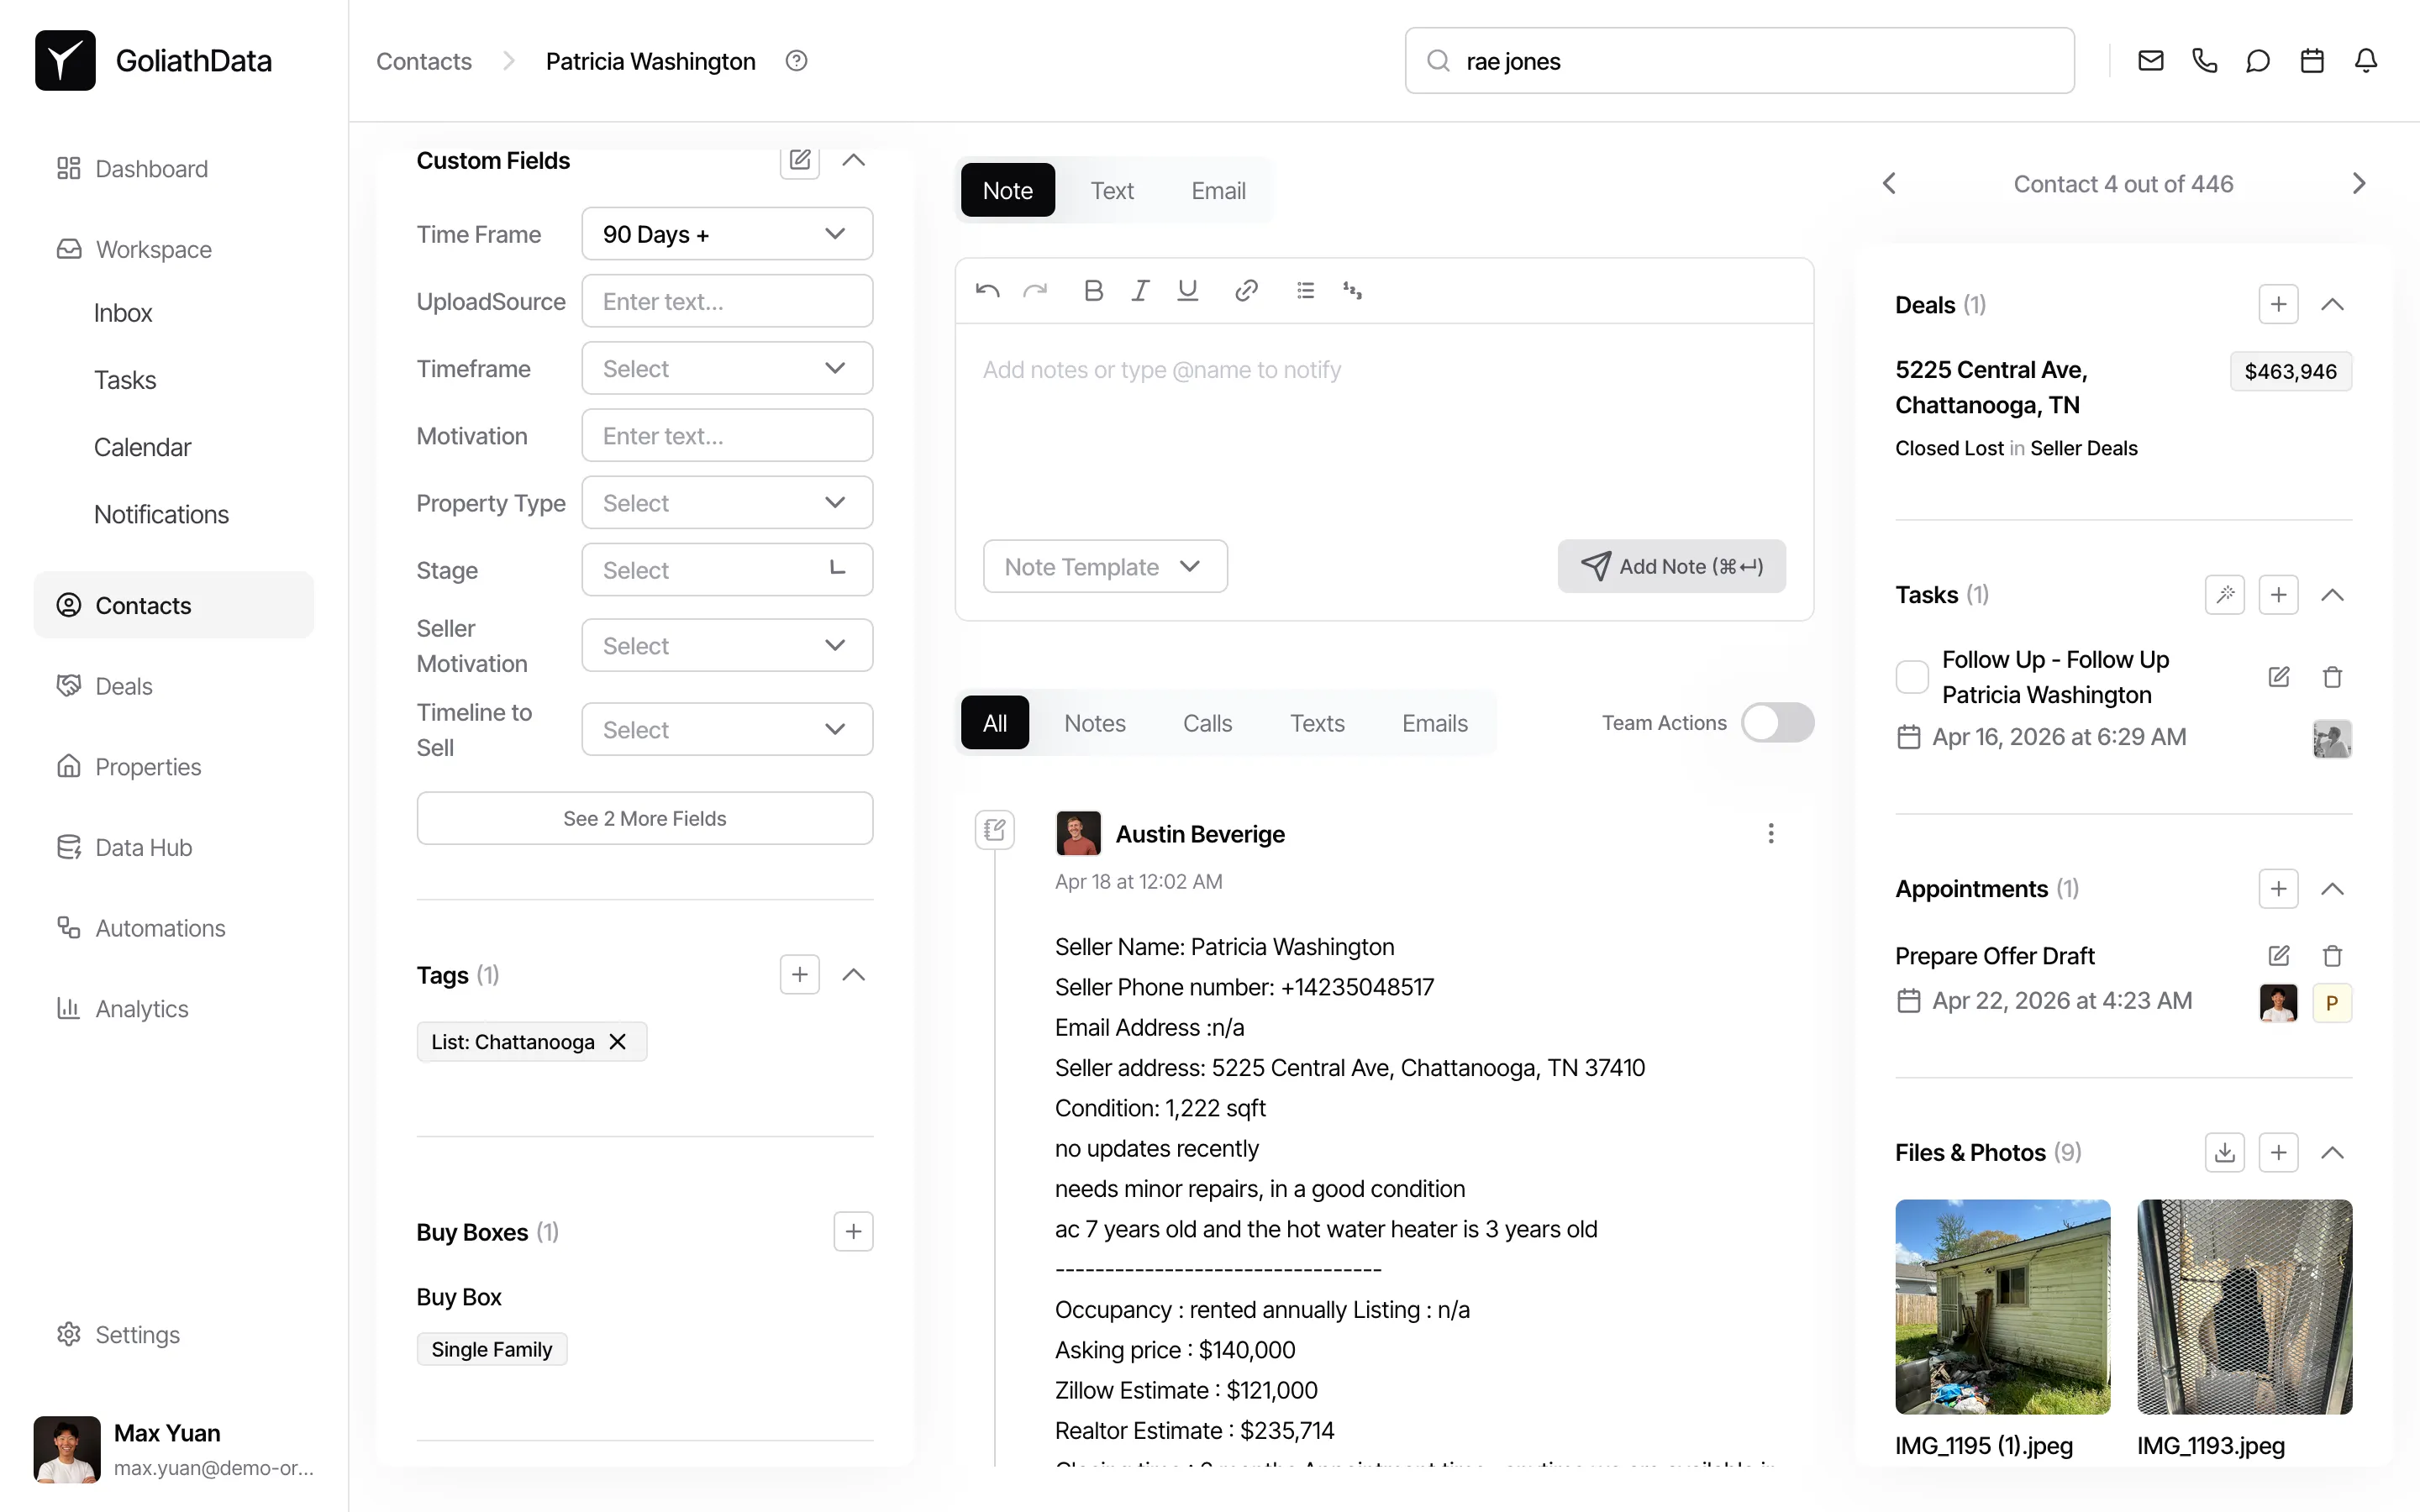
Task: Open the Time Frame dropdown set to 90 Days
Action: pyautogui.click(x=726, y=233)
